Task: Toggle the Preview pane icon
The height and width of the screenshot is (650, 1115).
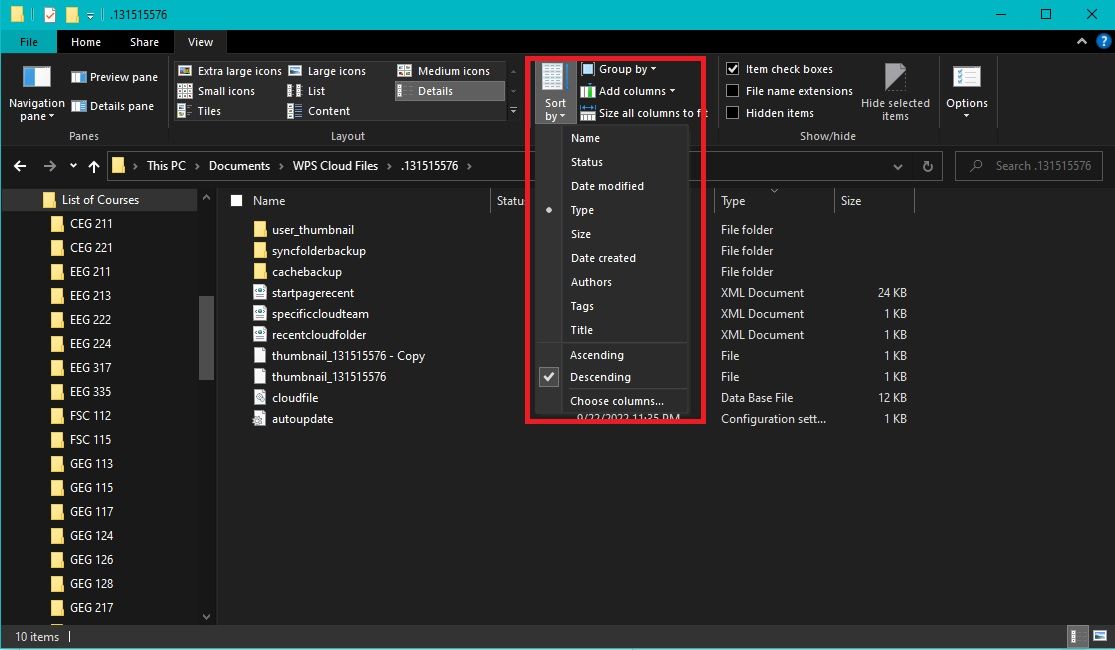Action: pos(113,76)
